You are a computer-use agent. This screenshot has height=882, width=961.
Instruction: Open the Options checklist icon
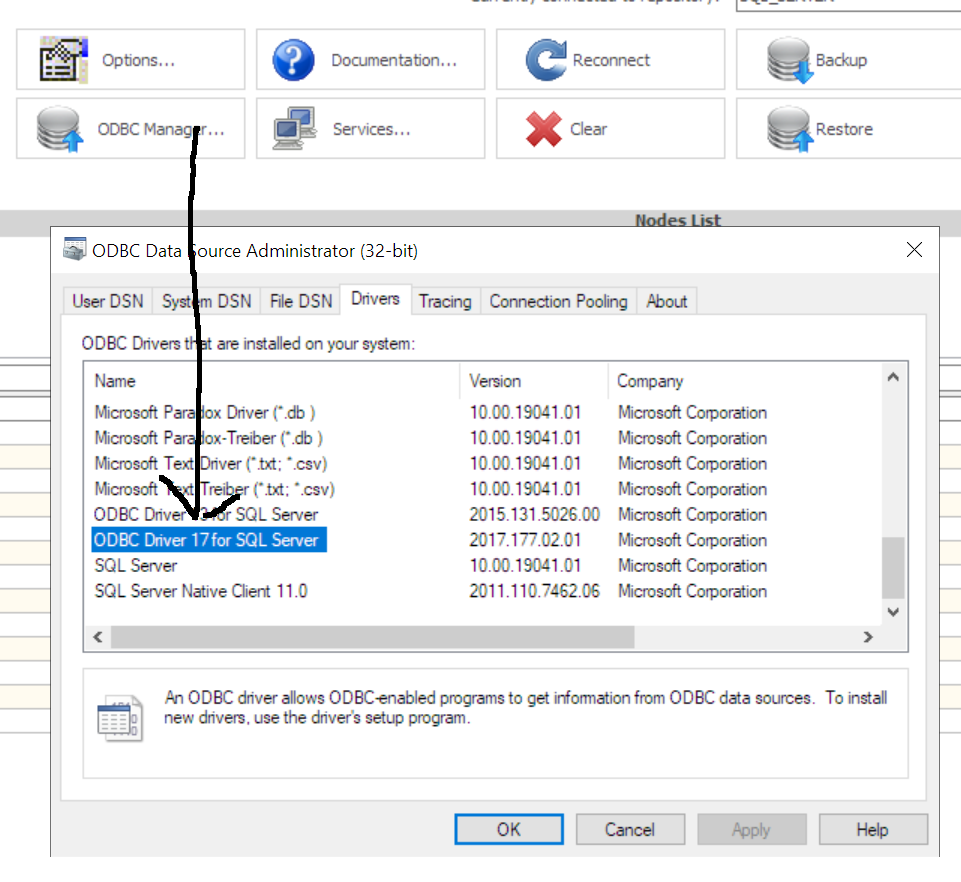pyautogui.click(x=64, y=59)
